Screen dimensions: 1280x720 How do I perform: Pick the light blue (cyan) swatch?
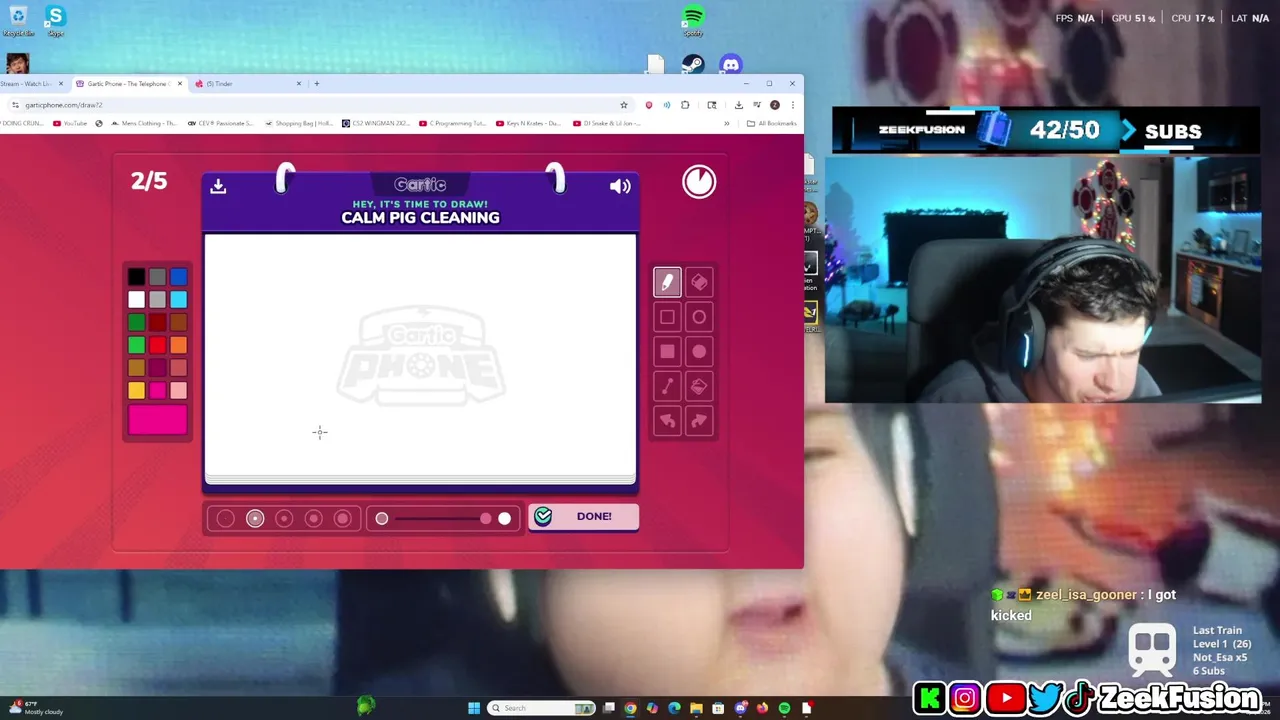178,299
